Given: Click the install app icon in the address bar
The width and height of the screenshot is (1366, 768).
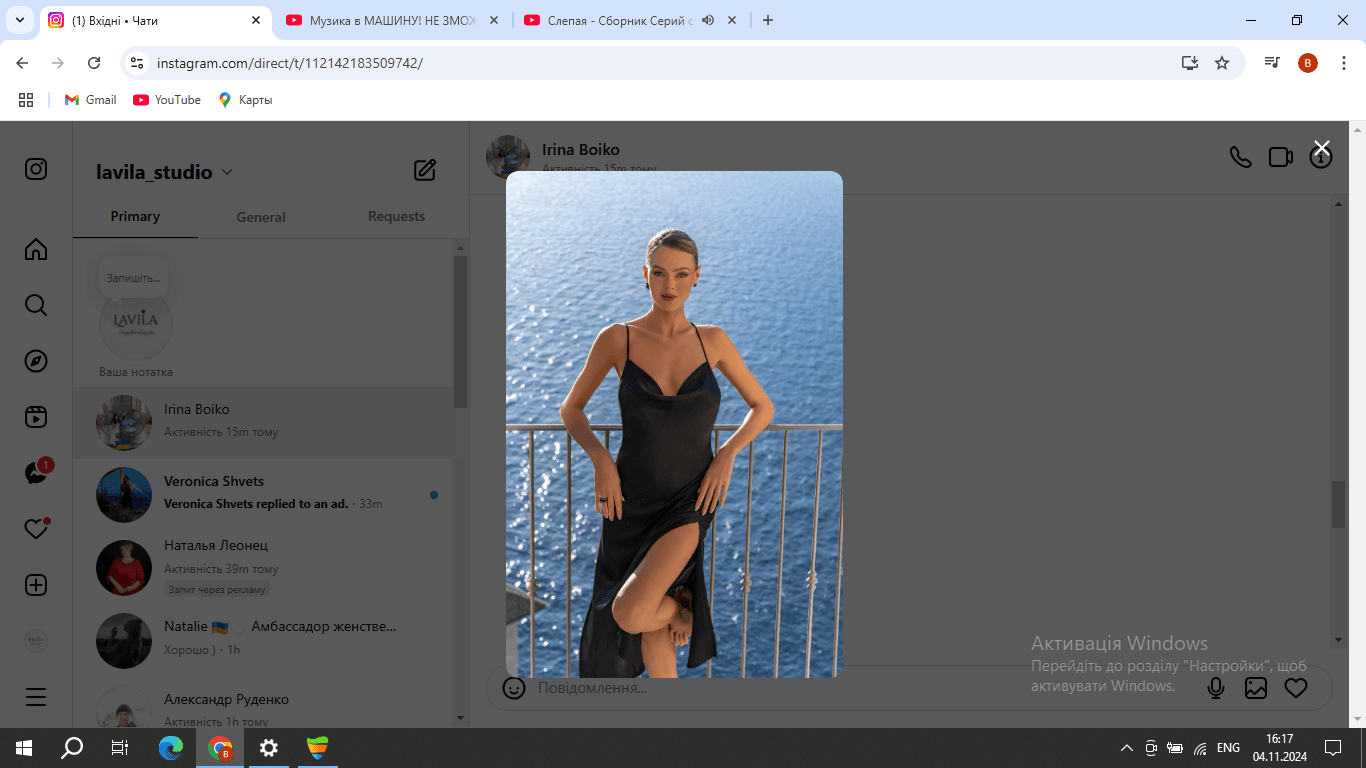Looking at the screenshot, I should pyautogui.click(x=1189, y=63).
